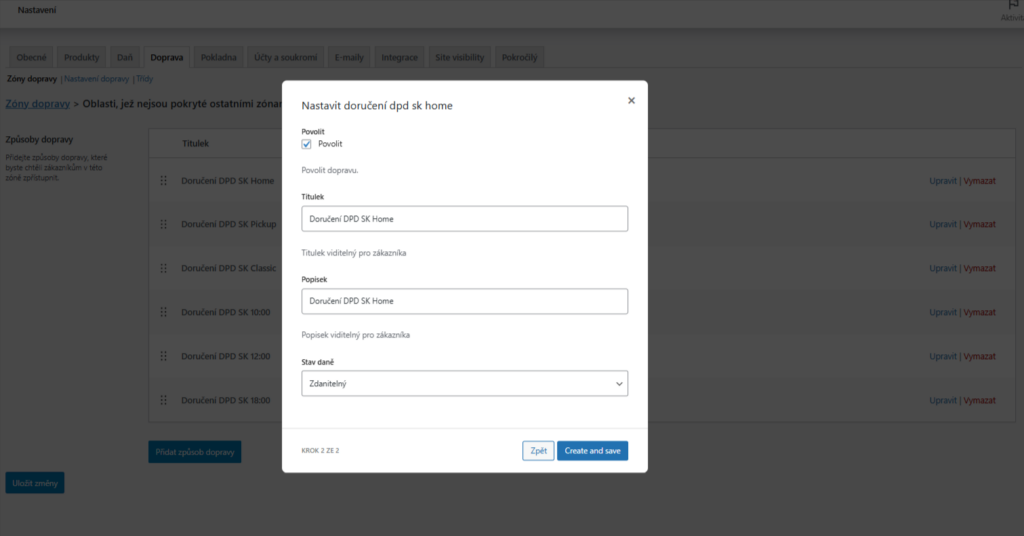
Task: Open the Produkty tab
Action: (x=82, y=57)
